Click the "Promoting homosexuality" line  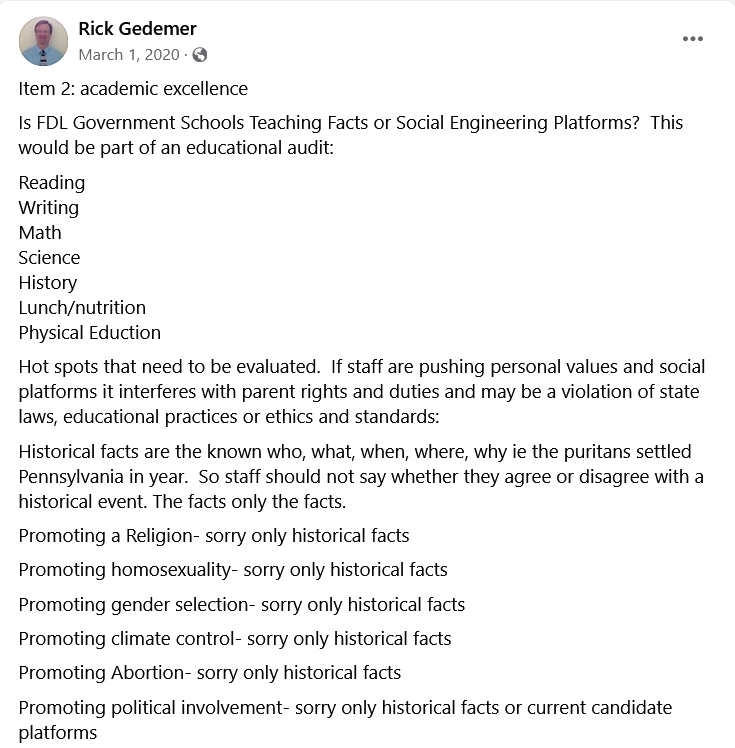pyautogui.click(x=233, y=570)
